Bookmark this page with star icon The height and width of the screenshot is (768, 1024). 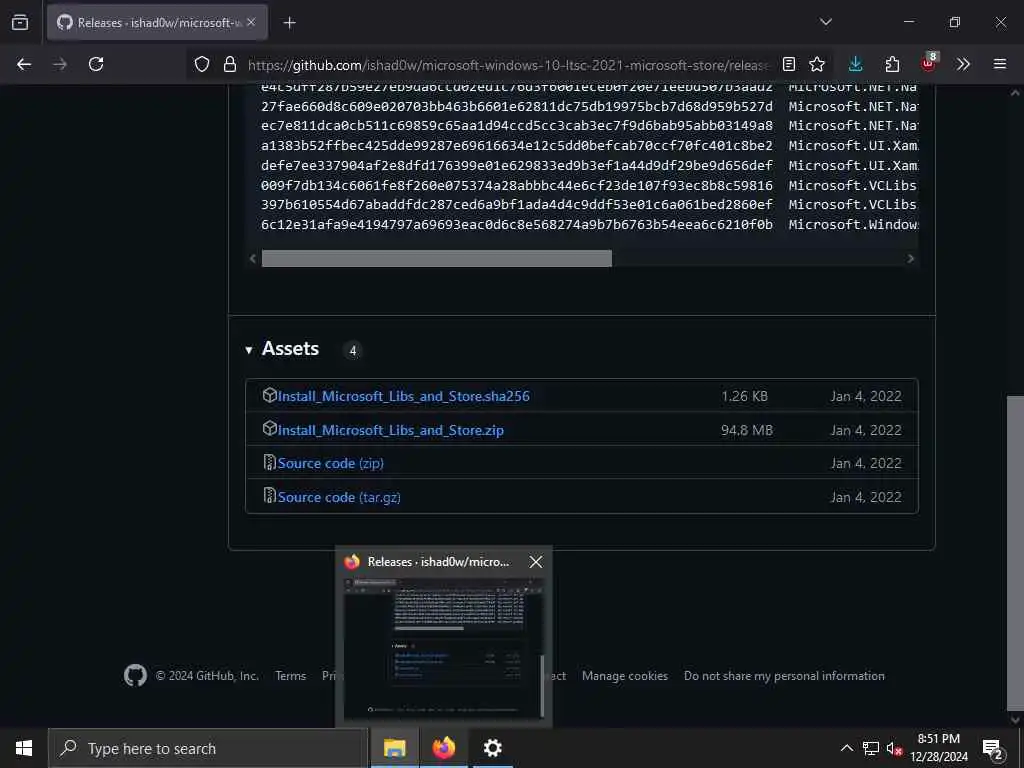816,64
